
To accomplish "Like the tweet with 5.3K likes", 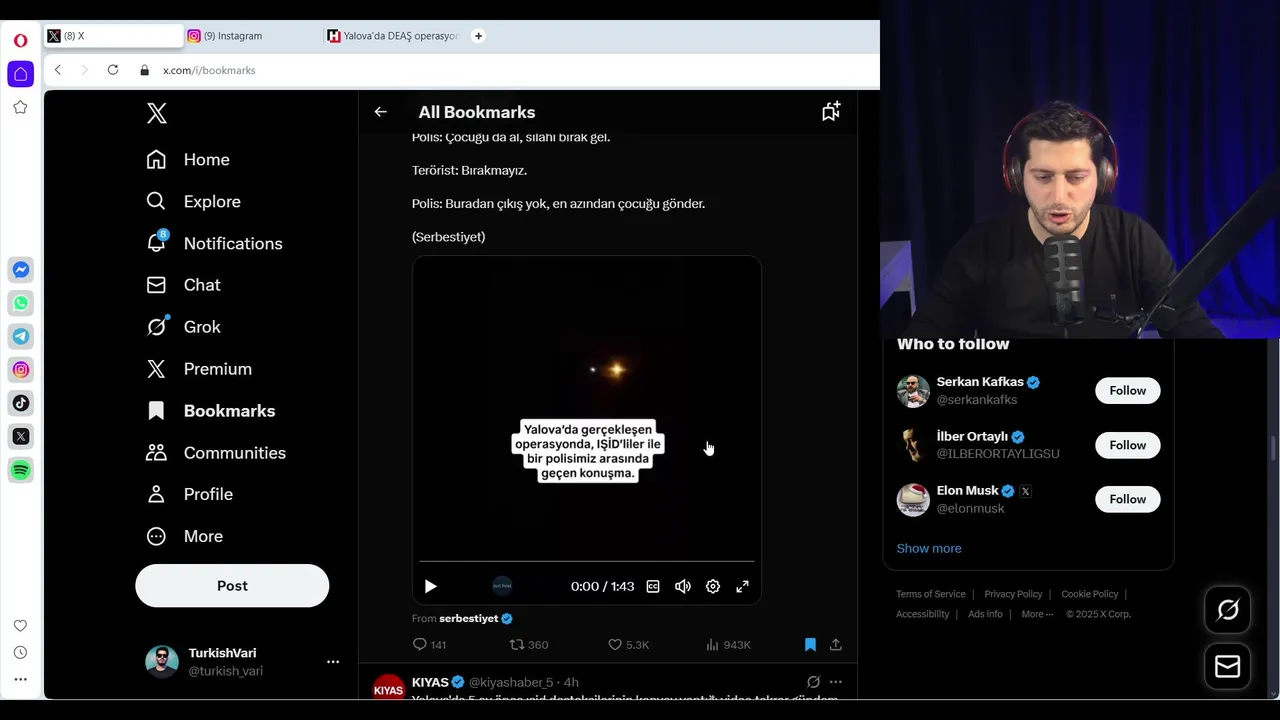I will 628,645.
